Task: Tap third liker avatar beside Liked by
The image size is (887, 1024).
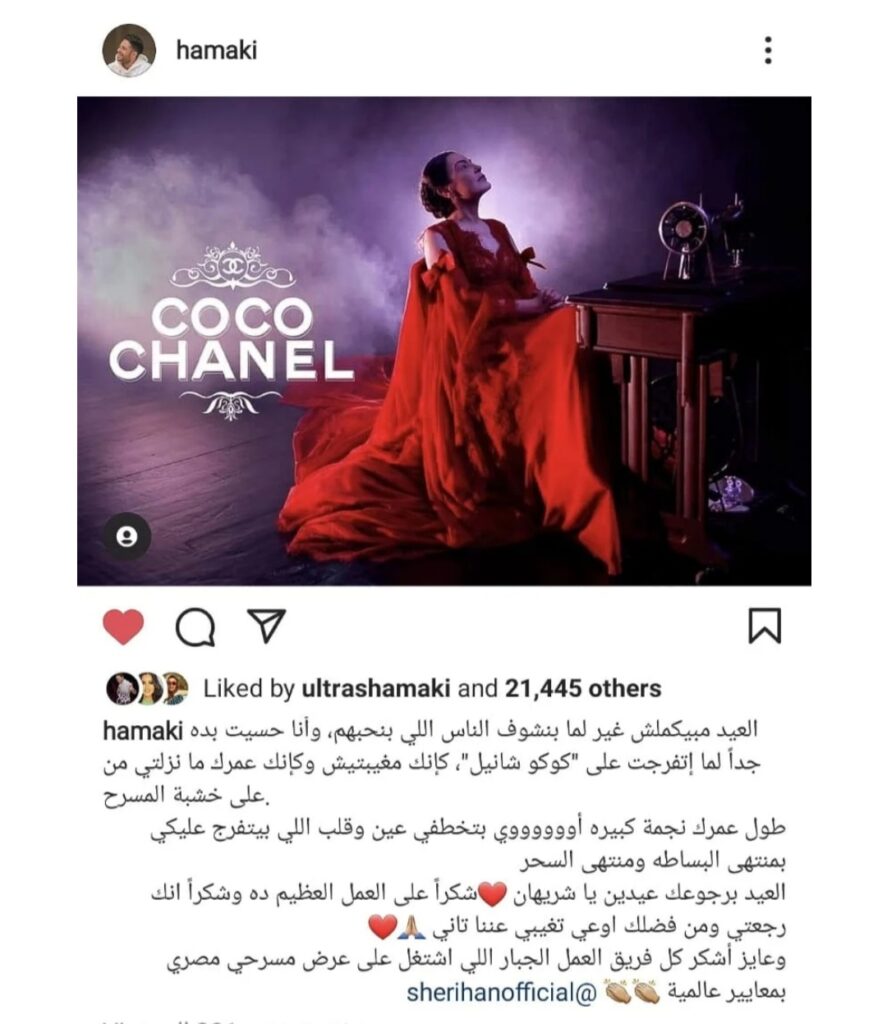Action: [x=175, y=688]
